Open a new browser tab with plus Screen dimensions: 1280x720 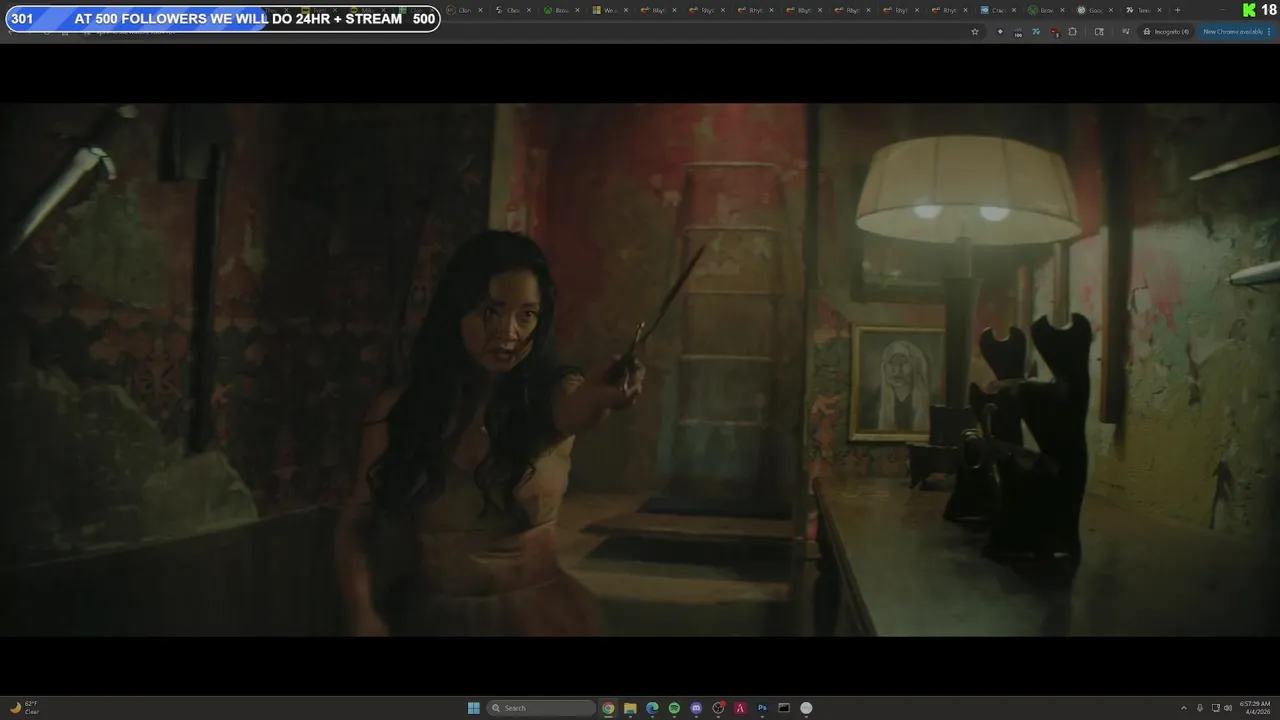tap(1177, 10)
